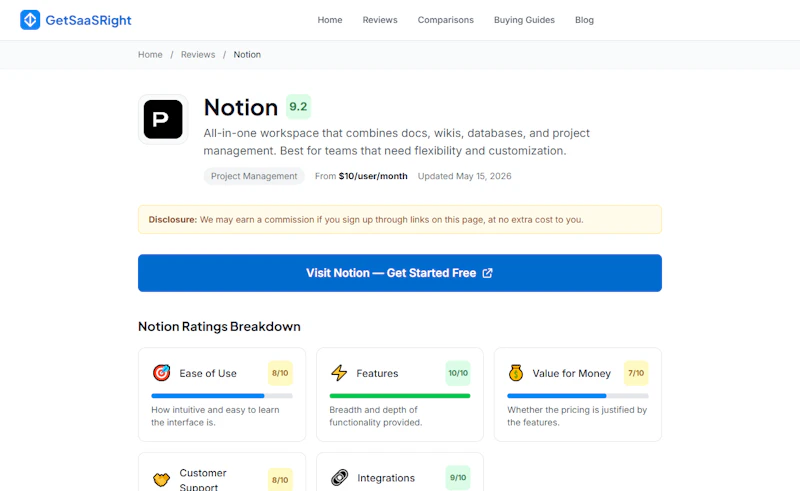Click the Ease of Use 8/10 badge
This screenshot has width=800, height=491.
pyautogui.click(x=280, y=373)
